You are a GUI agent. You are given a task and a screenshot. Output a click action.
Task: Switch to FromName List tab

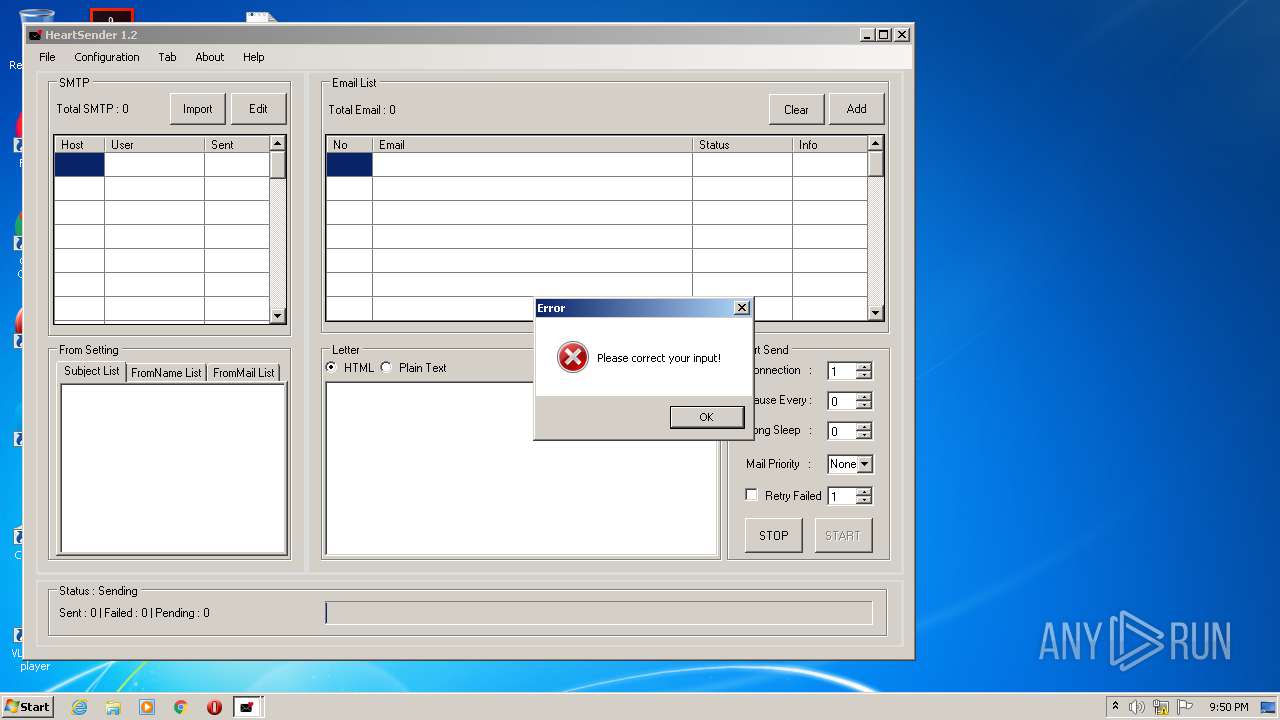[166, 373]
